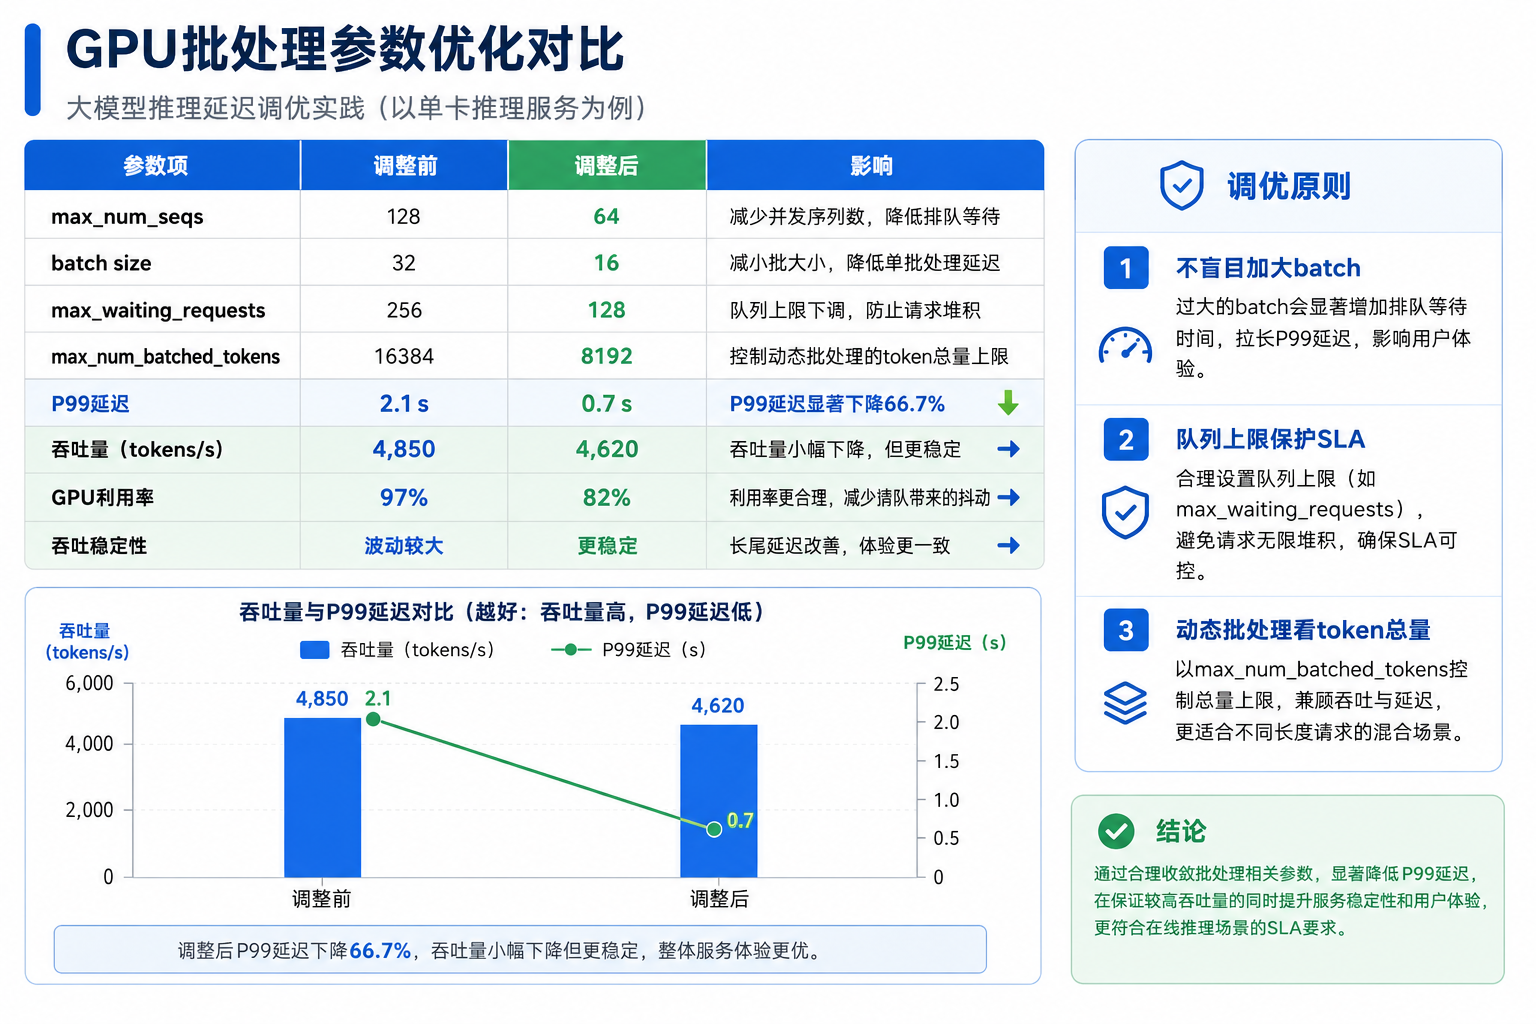1536x1024 pixels.
Task: Click the value 256 before adjustment
Action: [x=404, y=310]
